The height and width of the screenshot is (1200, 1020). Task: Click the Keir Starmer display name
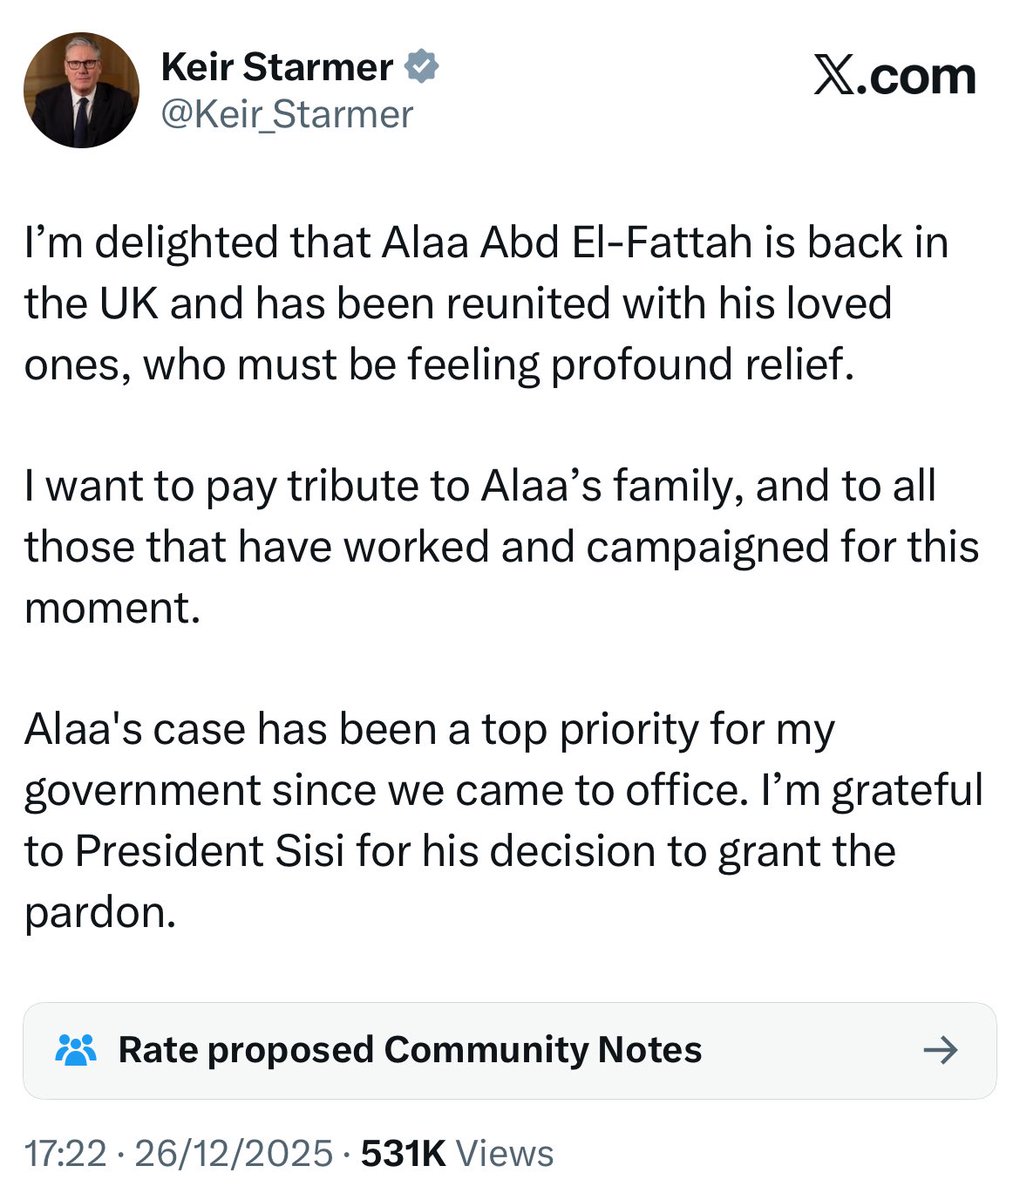click(277, 67)
